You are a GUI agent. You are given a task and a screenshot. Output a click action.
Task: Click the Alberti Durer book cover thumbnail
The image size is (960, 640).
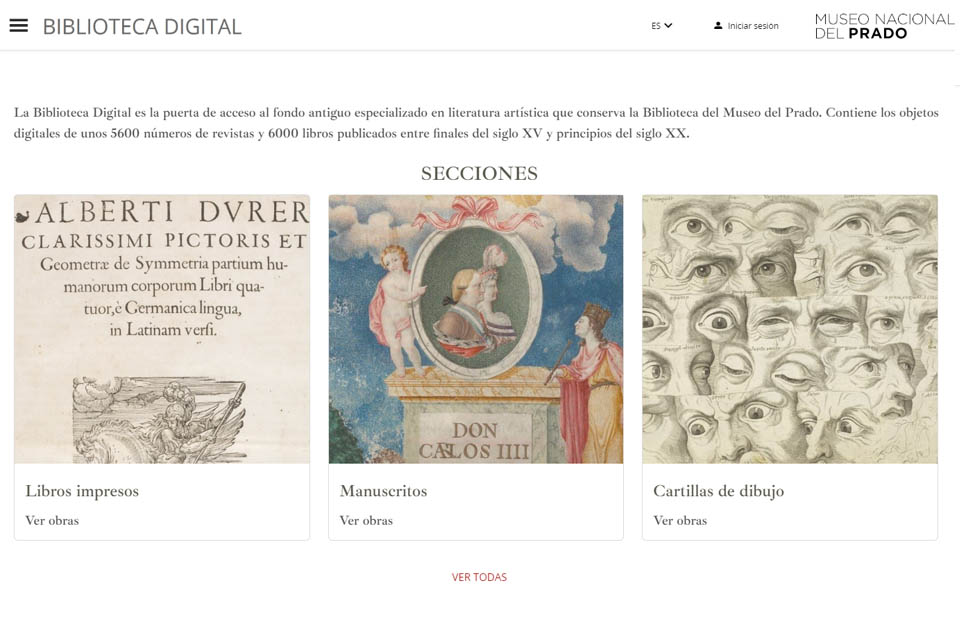point(161,327)
